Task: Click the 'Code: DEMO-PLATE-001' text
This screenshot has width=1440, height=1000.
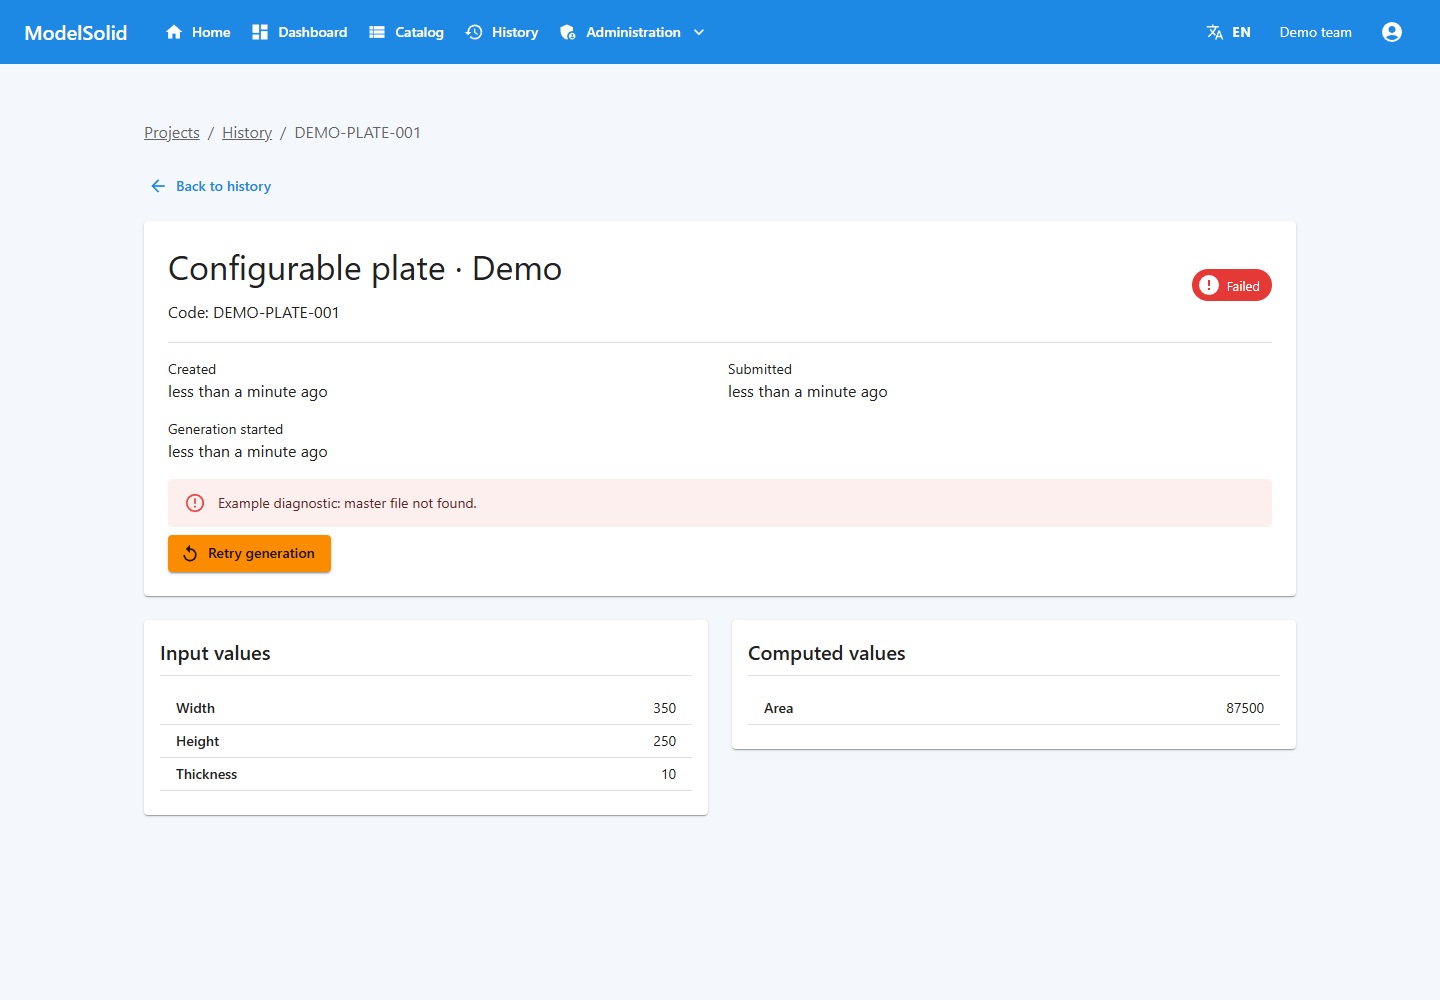Action: coord(254,313)
